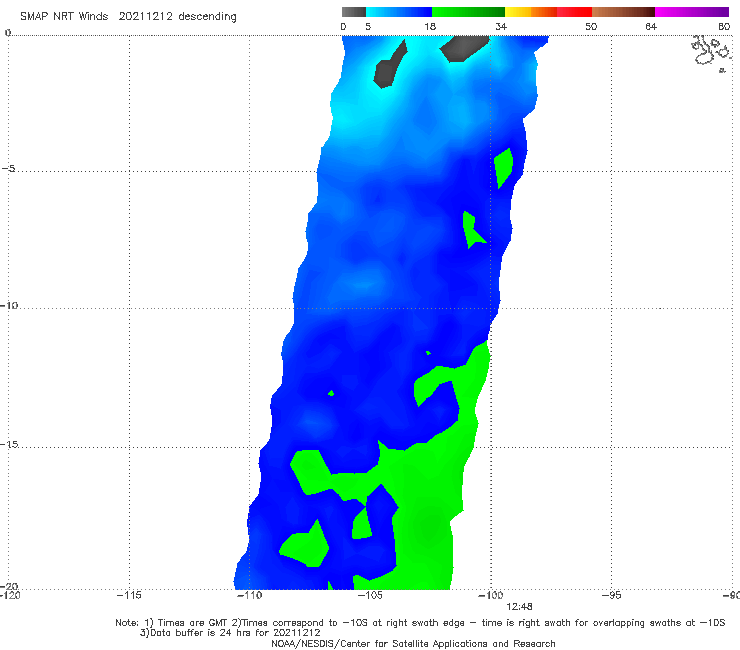The width and height of the screenshot is (740, 650).
Task: Click the color bar label '34'
Action: click(501, 27)
